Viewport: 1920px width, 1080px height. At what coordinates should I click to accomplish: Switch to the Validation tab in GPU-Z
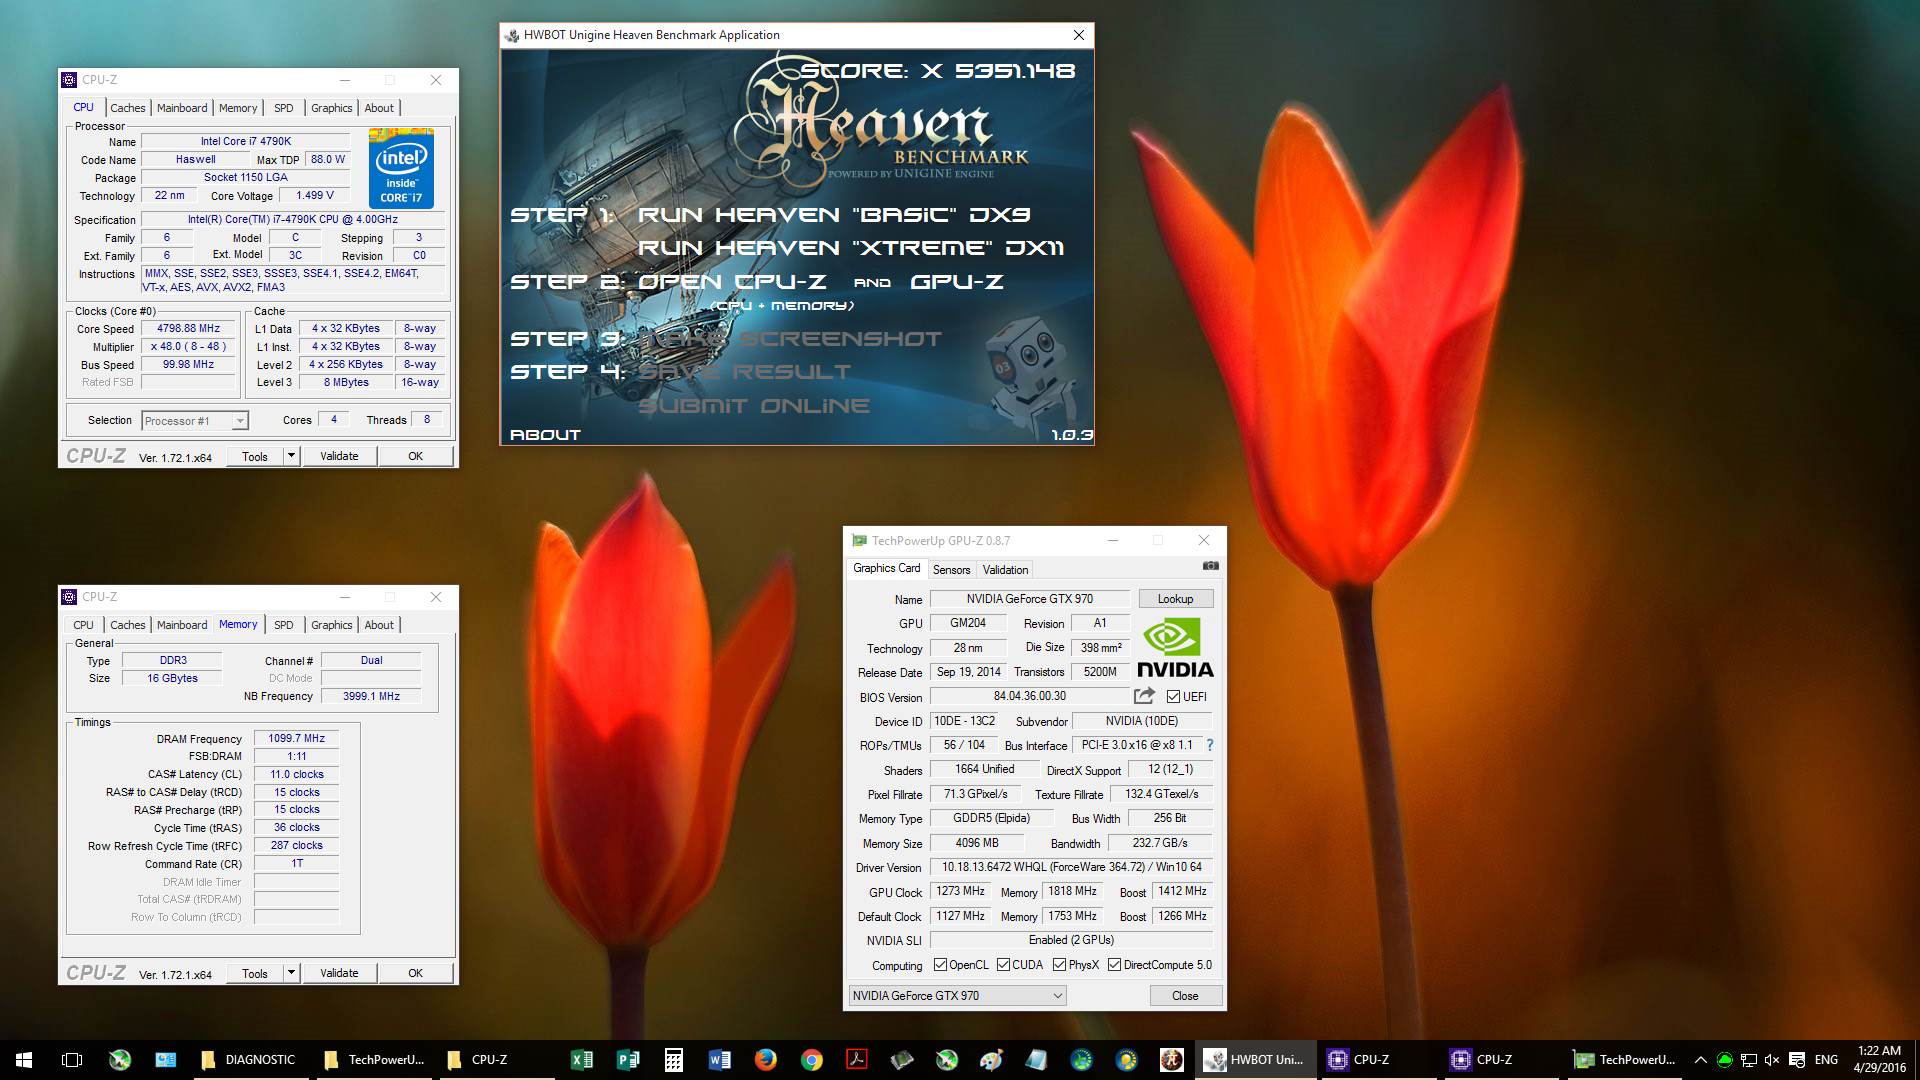coord(1005,570)
